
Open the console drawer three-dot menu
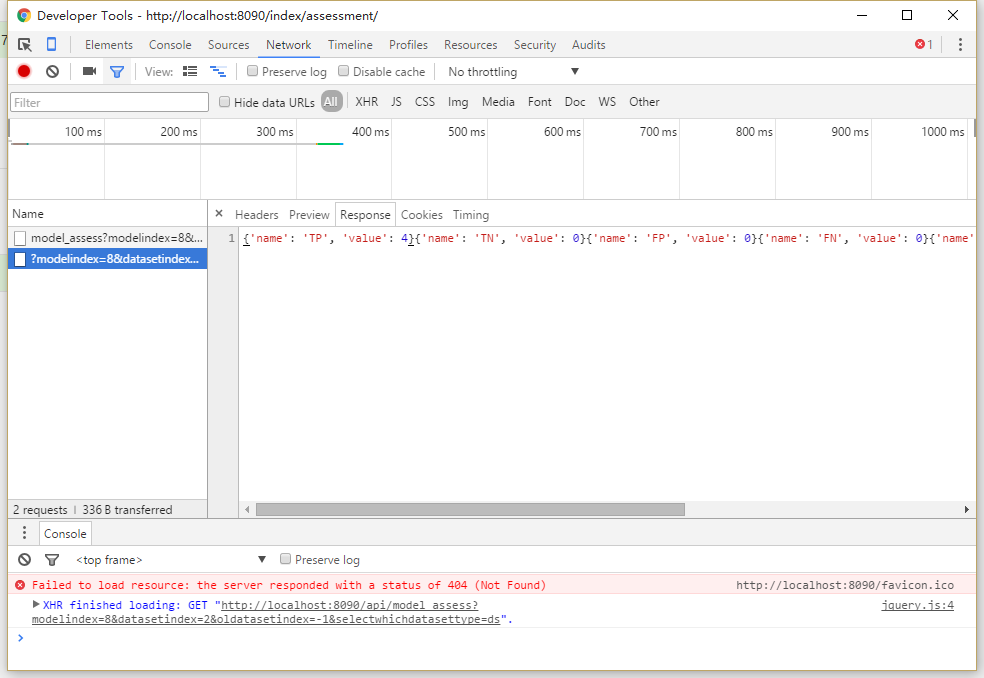[24, 533]
